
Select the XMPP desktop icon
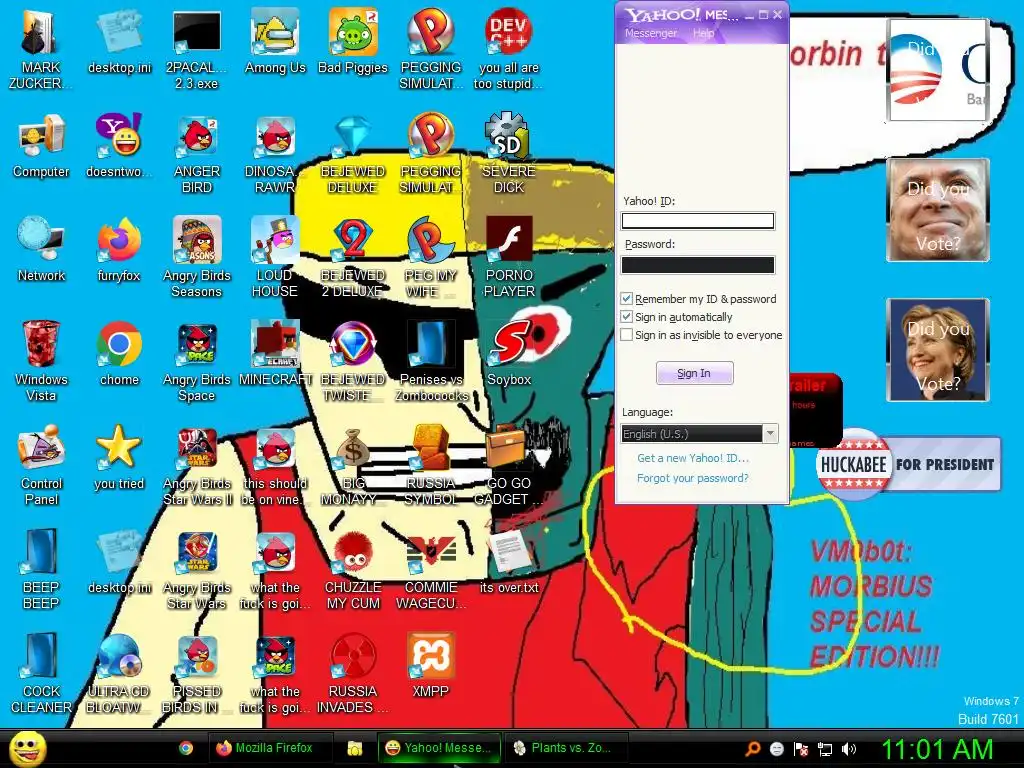430,665
